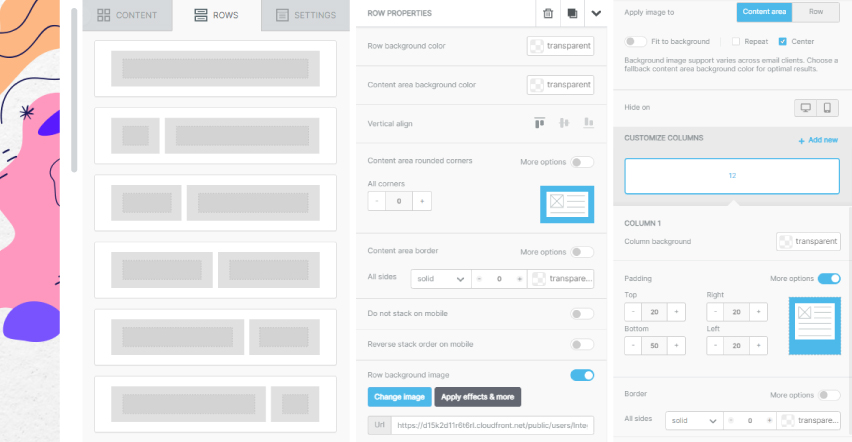Image resolution: width=852 pixels, height=442 pixels.
Task: Enable Fit to background toggle
Action: pos(635,41)
